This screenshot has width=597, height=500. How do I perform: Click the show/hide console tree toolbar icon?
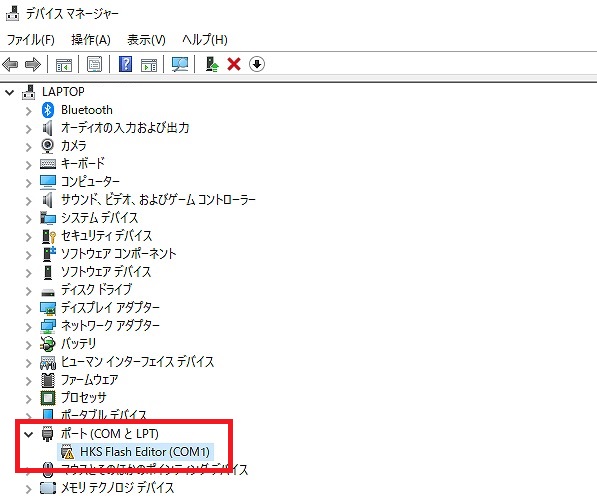[64, 64]
